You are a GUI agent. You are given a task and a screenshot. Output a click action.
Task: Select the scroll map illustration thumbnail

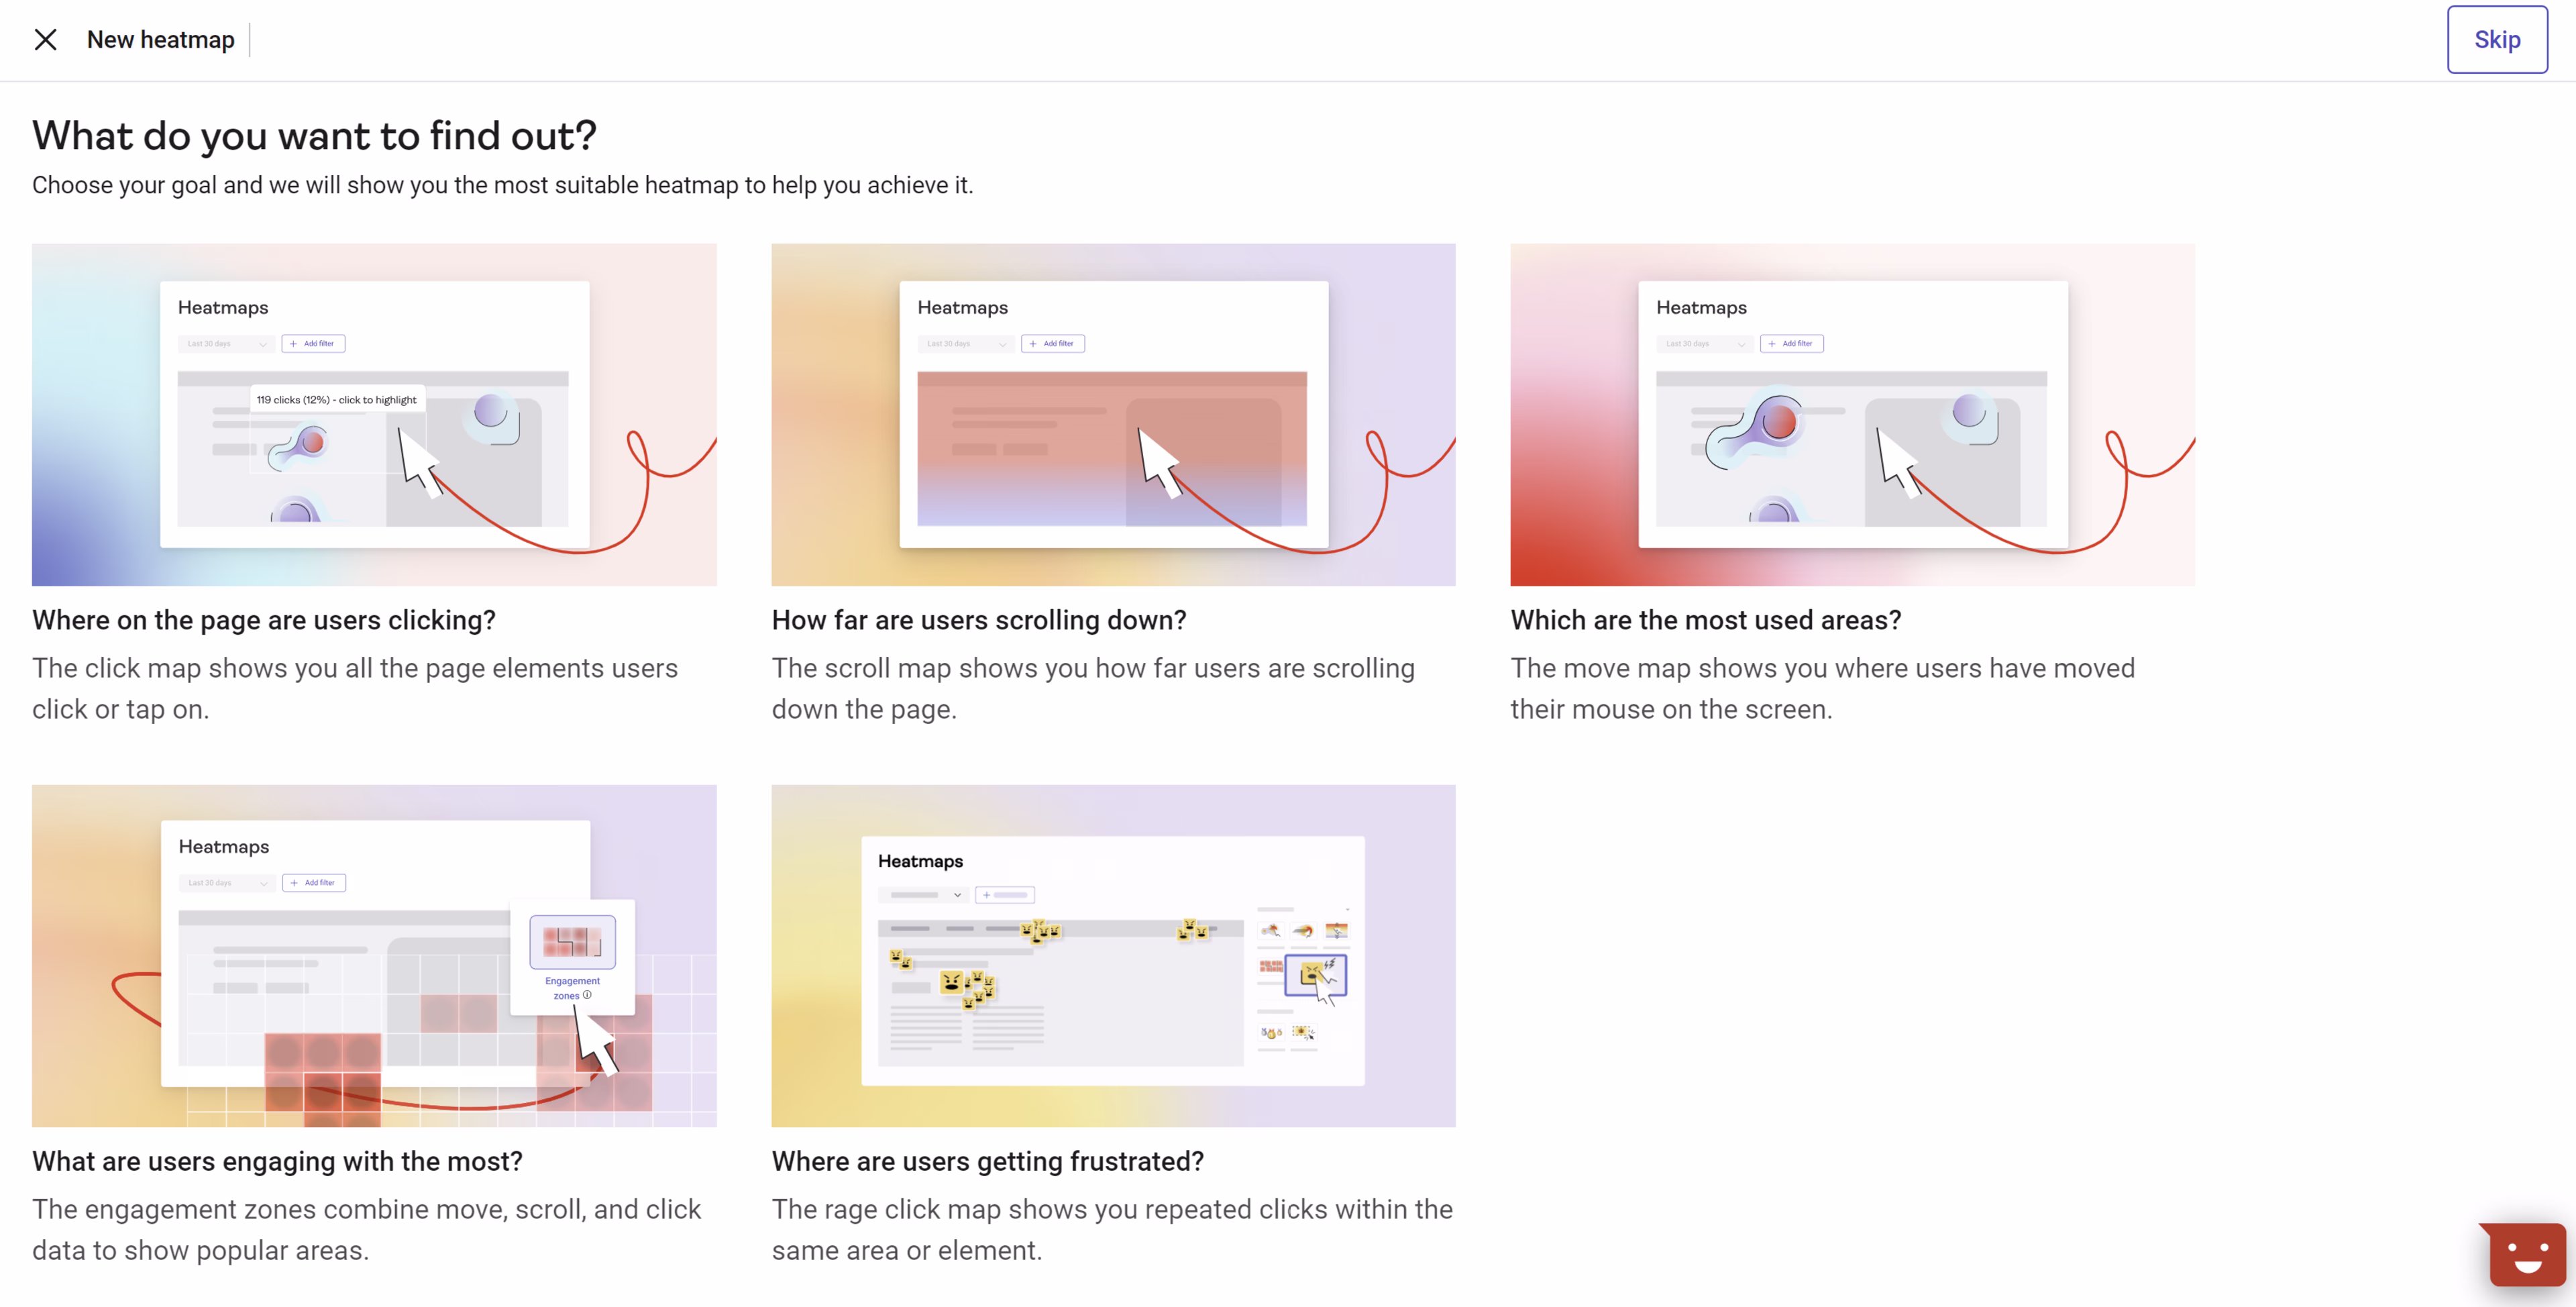(1112, 414)
